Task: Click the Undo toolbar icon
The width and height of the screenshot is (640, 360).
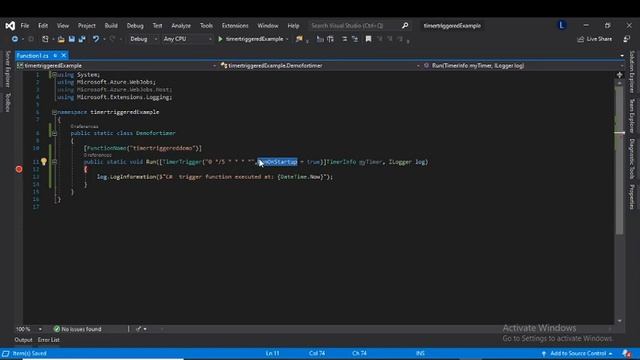Action: pos(96,39)
